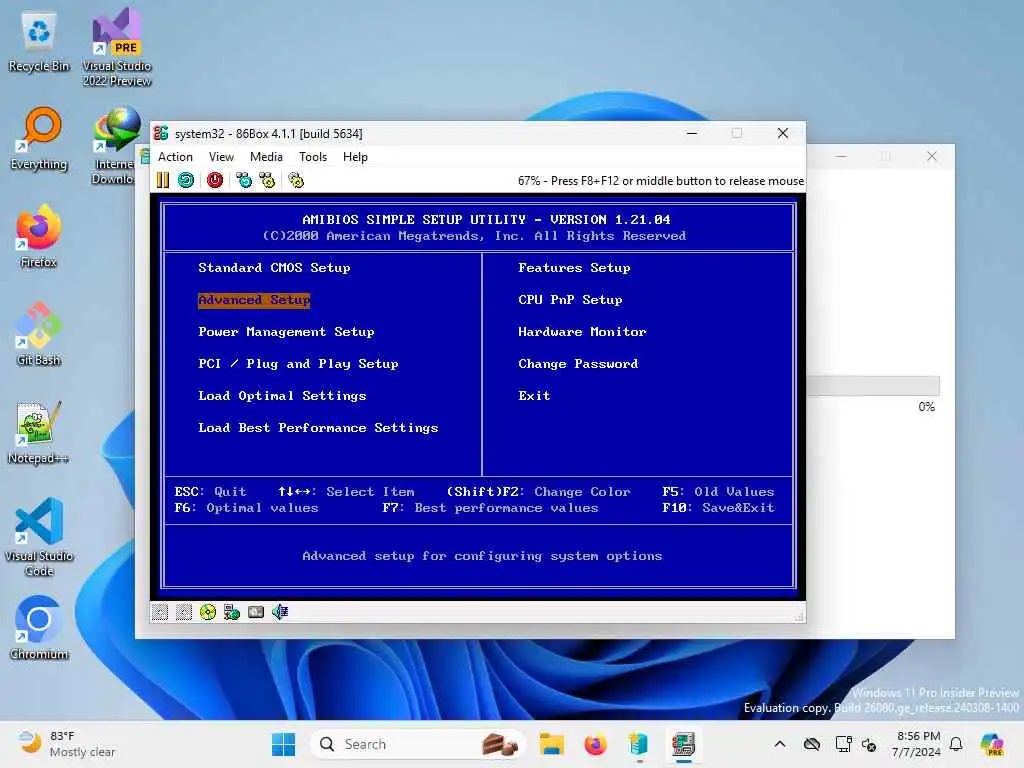Select 'Change Password' BIOS entry
Image resolution: width=1024 pixels, height=768 pixels.
[578, 364]
